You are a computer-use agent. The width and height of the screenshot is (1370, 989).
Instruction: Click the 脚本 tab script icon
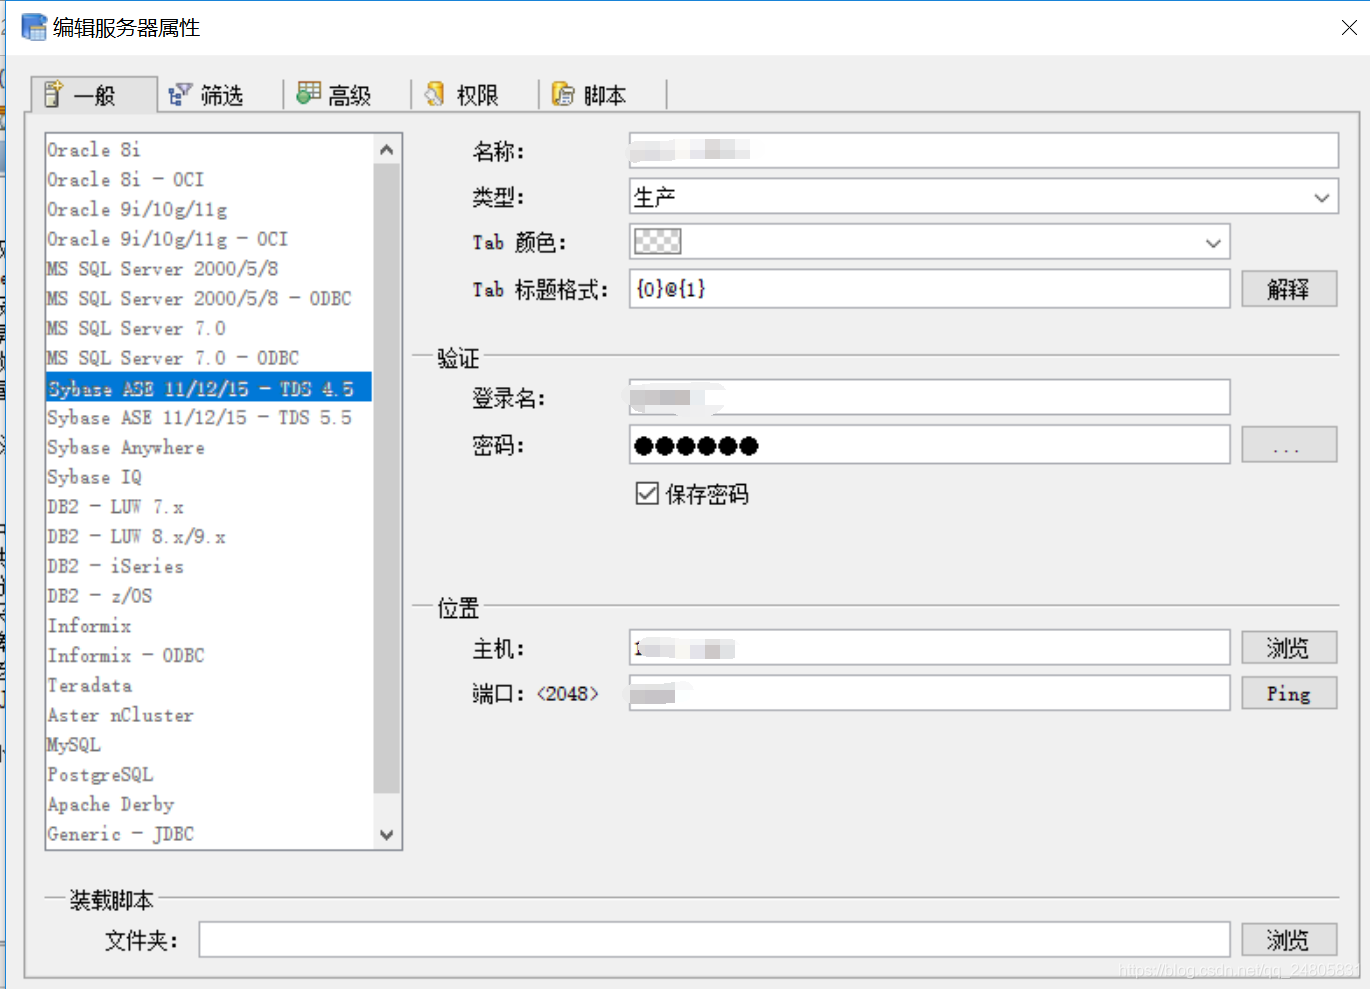(563, 94)
